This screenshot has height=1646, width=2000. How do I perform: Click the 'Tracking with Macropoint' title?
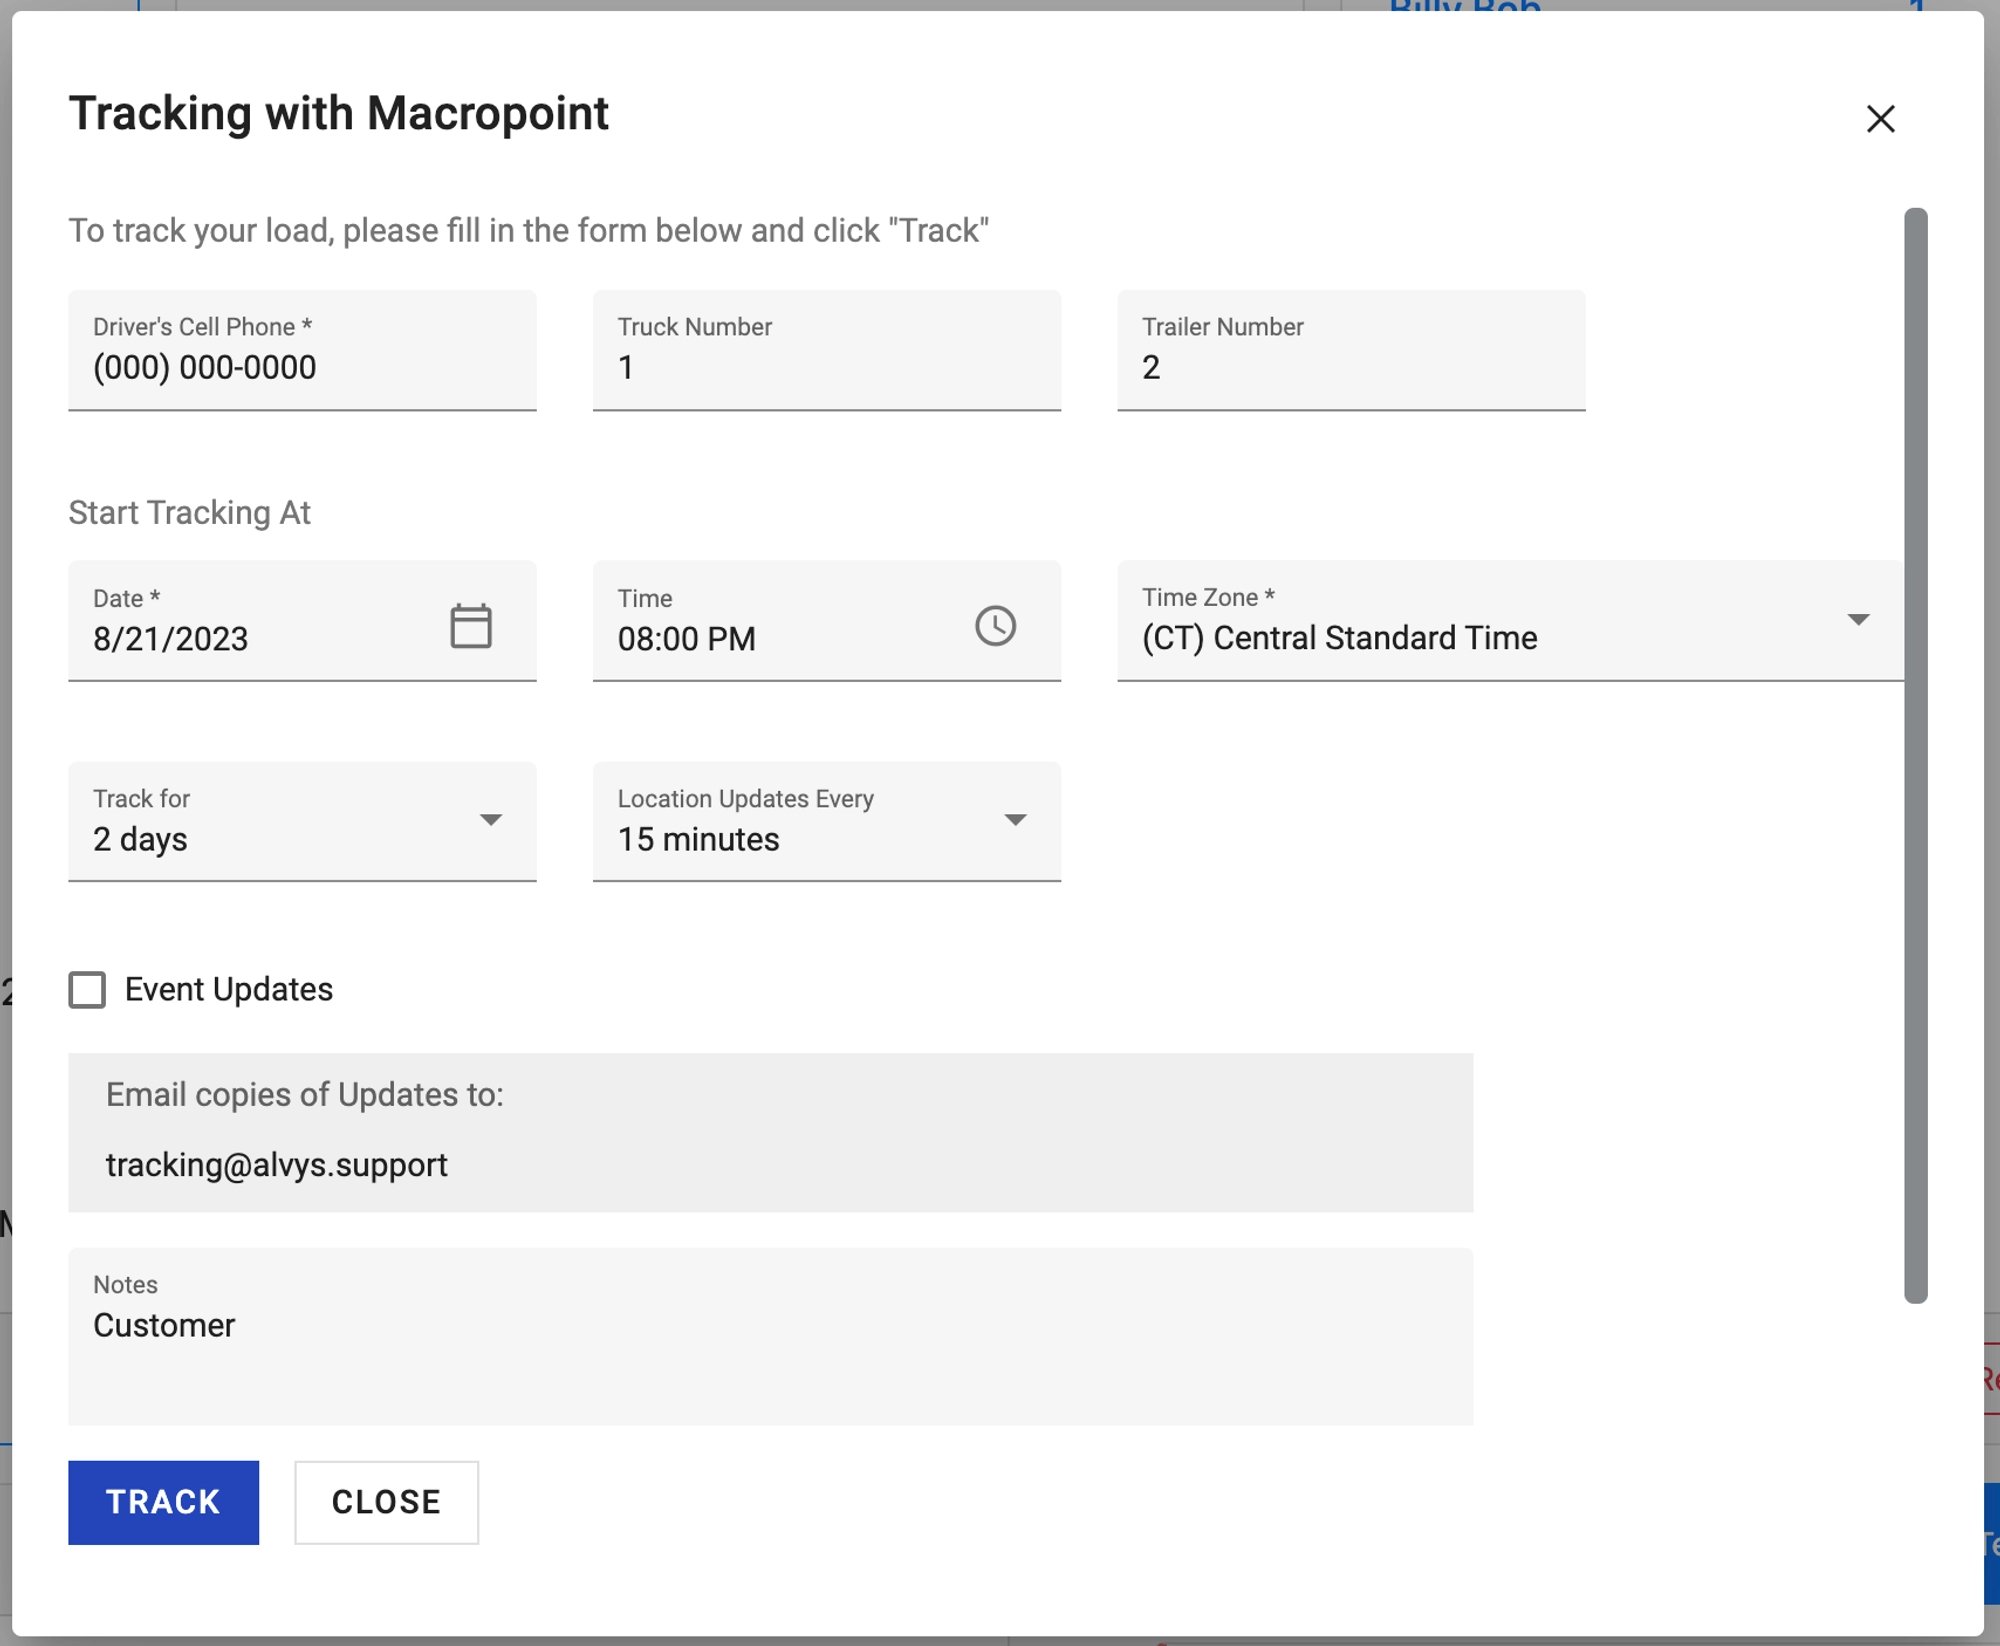coord(338,113)
